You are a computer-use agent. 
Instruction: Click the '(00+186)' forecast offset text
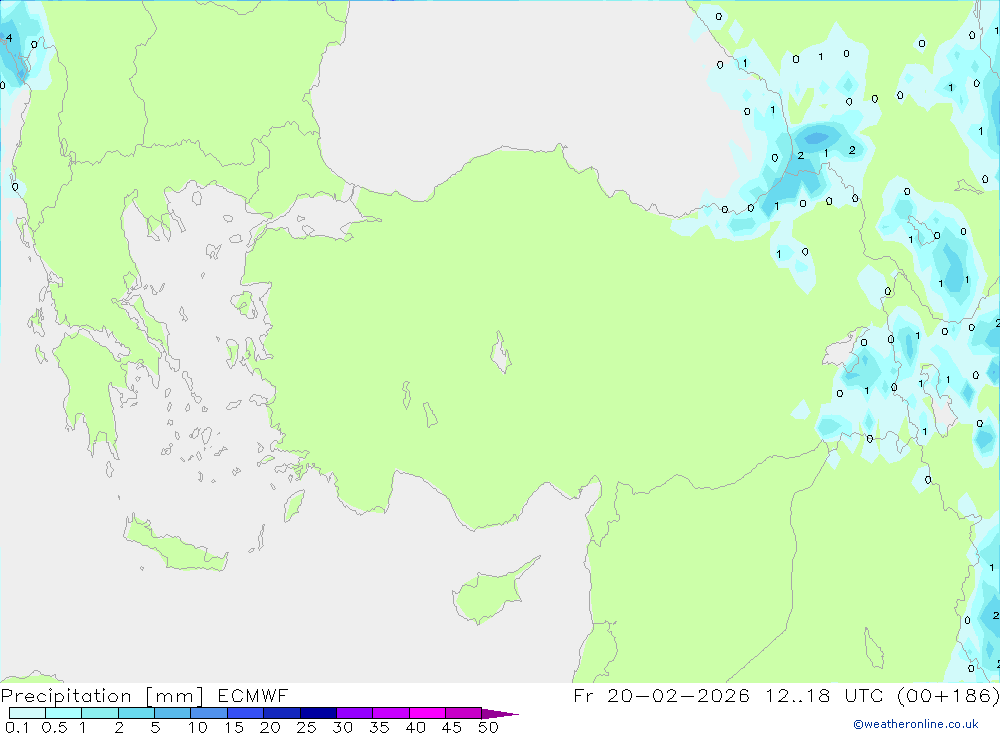pyautogui.click(x=948, y=695)
